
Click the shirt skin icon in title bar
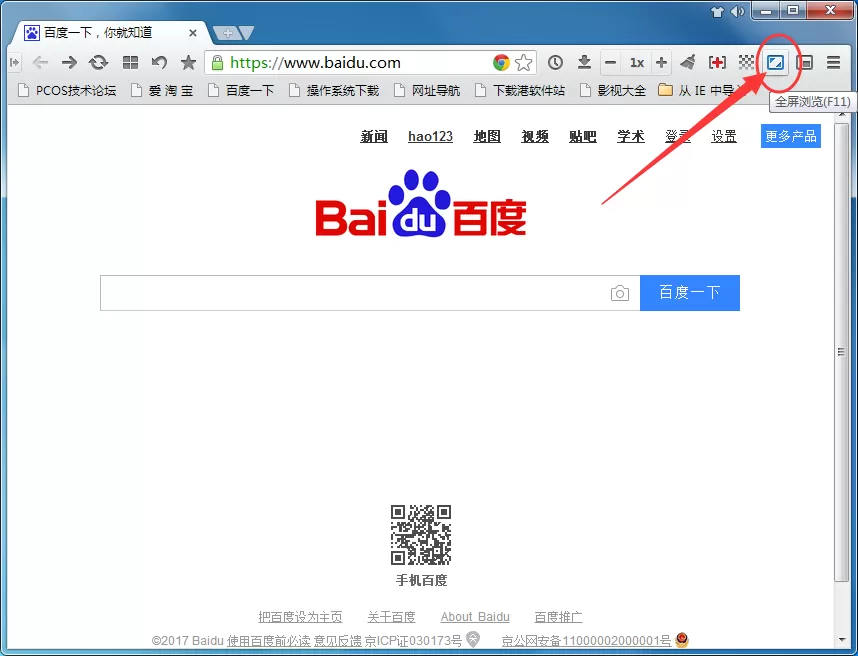click(717, 11)
